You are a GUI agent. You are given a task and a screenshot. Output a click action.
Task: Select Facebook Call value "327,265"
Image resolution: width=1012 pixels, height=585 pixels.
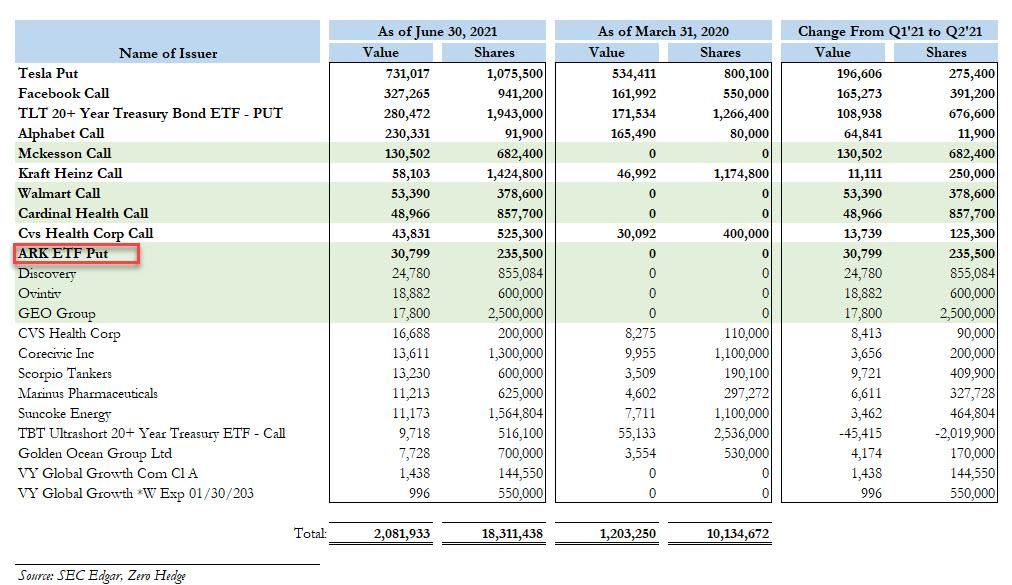(407, 94)
